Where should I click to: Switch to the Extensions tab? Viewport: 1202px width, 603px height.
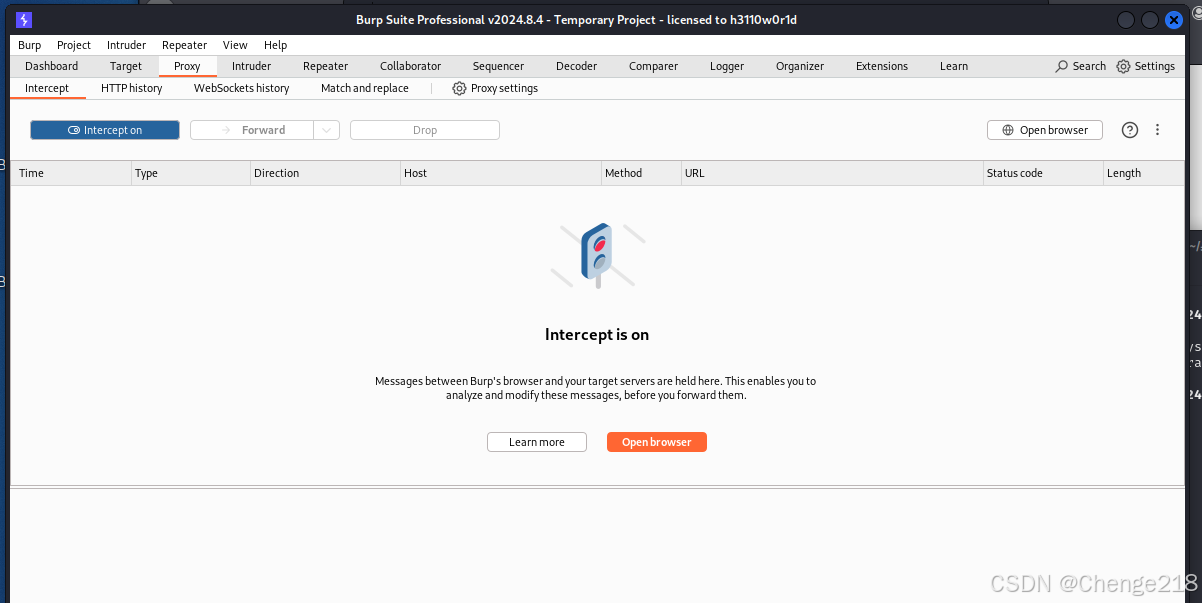(882, 66)
